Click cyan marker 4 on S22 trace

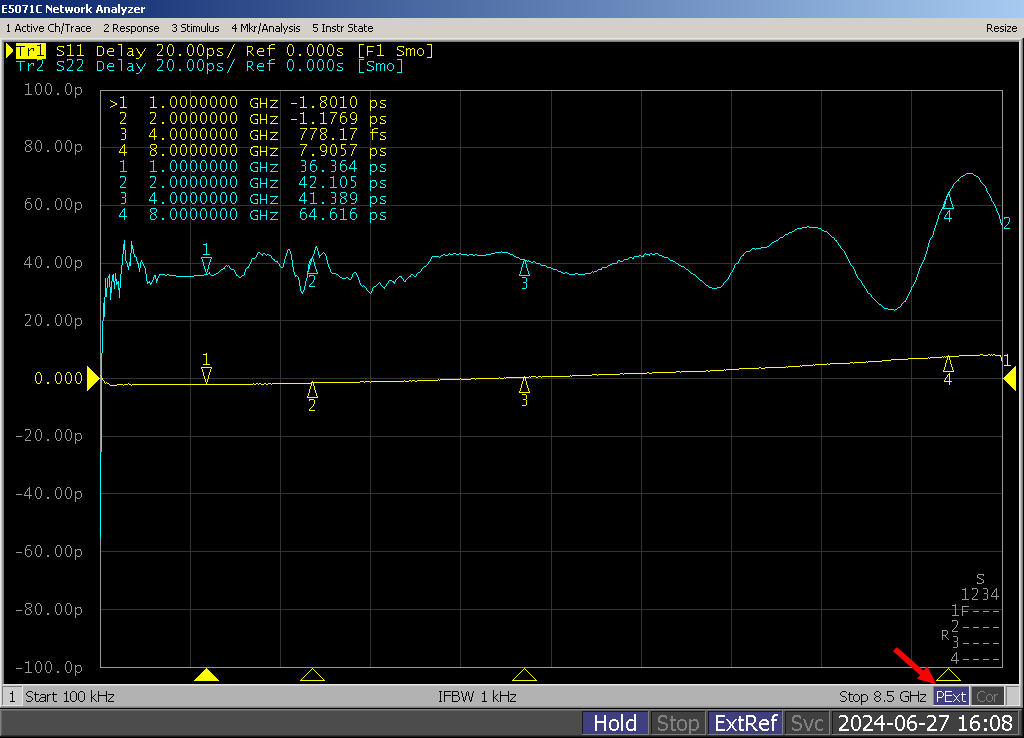[947, 202]
